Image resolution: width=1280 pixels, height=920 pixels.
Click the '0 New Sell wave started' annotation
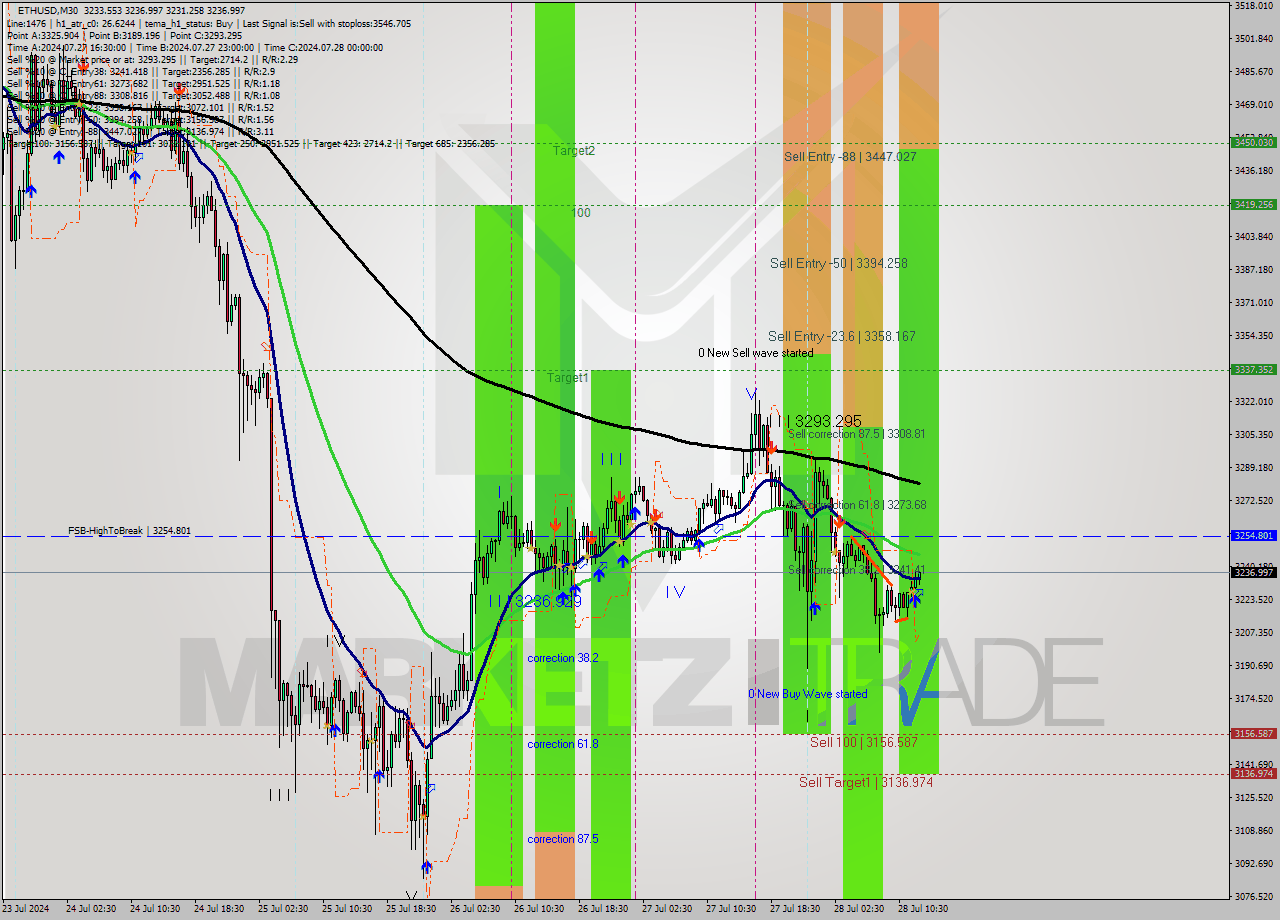point(755,353)
